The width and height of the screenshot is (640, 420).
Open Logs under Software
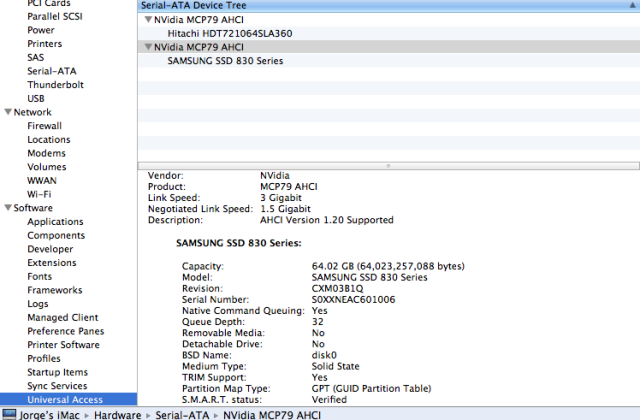click(38, 304)
